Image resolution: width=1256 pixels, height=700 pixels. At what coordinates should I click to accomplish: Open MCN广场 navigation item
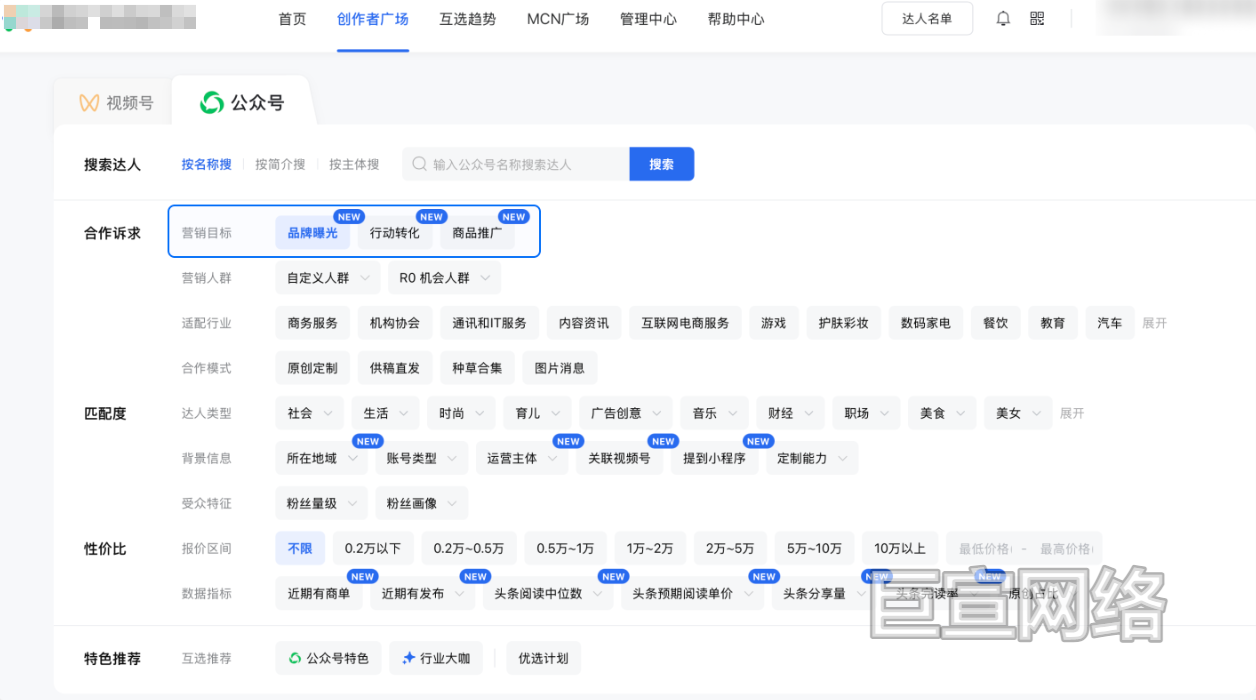tap(558, 19)
